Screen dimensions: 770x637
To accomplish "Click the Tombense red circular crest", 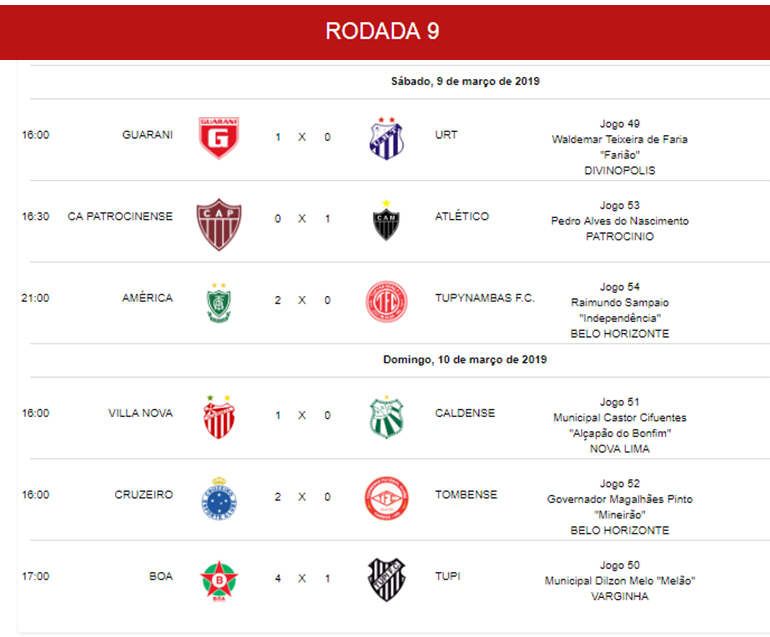I will coord(386,498).
